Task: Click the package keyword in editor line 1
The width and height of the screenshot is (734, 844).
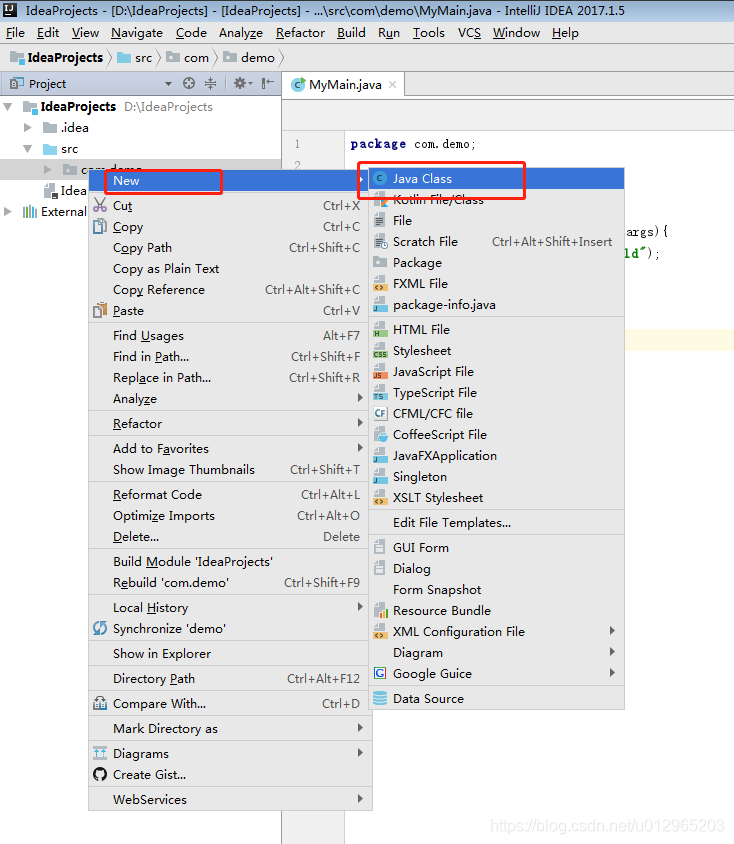Action: (378, 144)
